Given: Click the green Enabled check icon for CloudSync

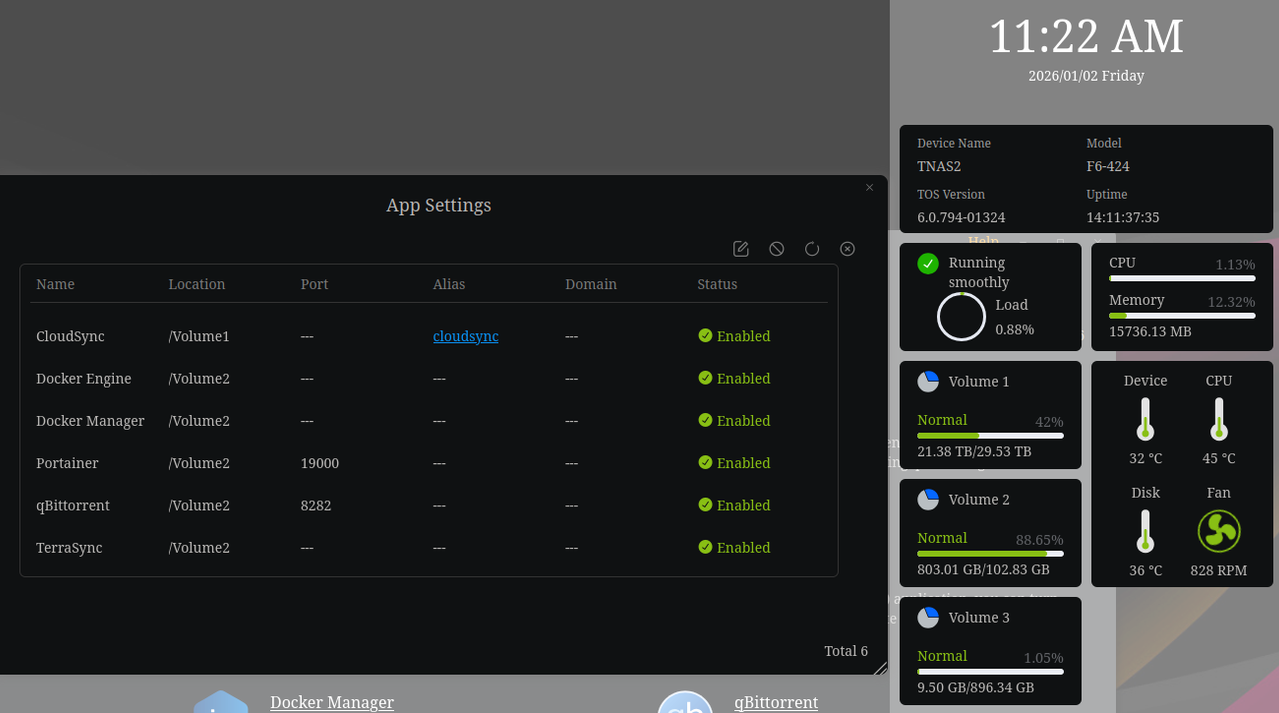Looking at the screenshot, I should click(705, 335).
